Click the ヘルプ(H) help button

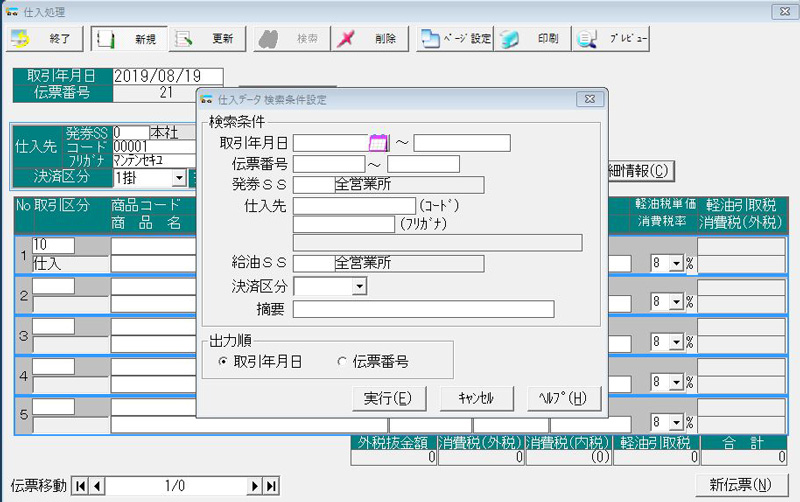tap(563, 398)
